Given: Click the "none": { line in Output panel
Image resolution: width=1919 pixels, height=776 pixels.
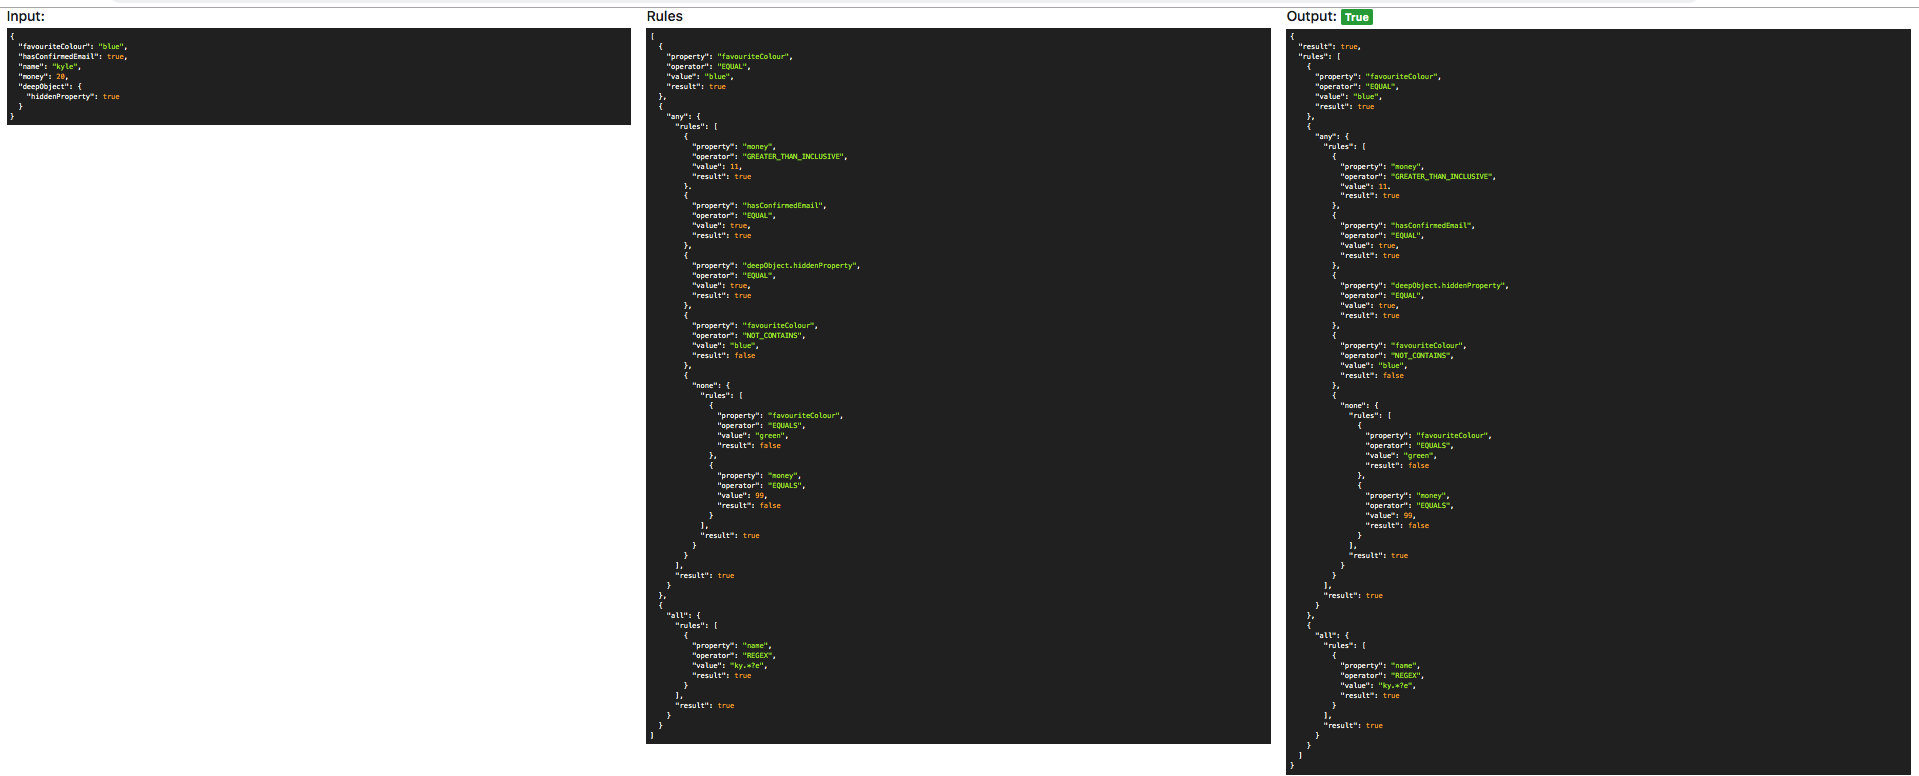Looking at the screenshot, I should (x=1360, y=406).
